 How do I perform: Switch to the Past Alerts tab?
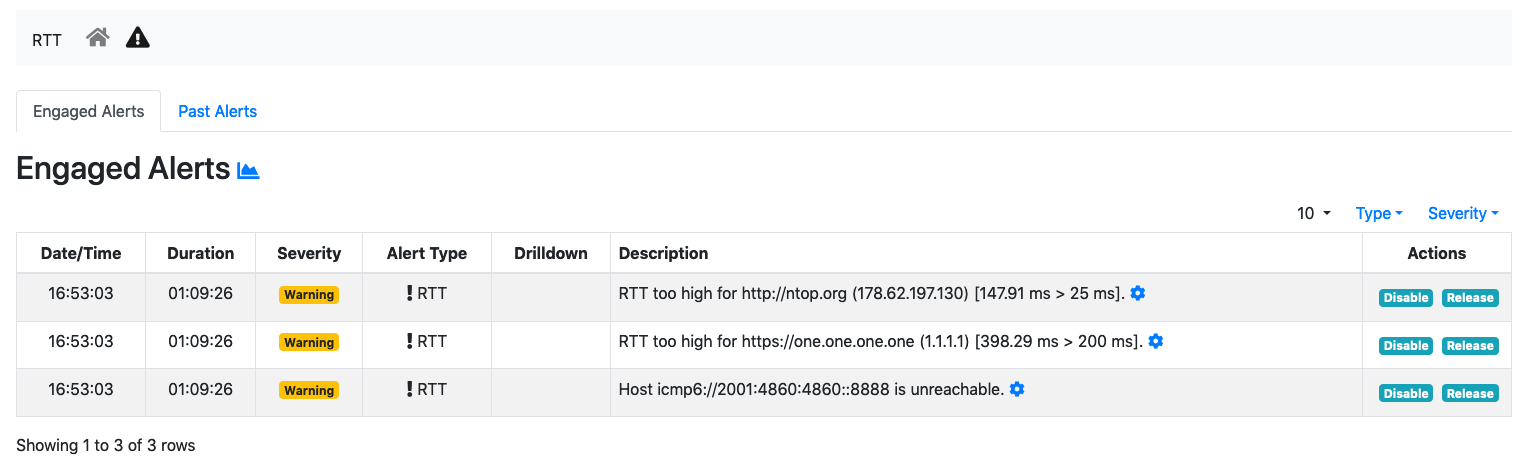[217, 111]
